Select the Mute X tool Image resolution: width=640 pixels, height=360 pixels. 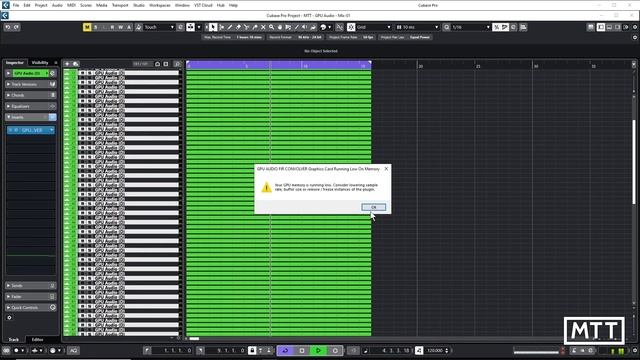(263, 27)
